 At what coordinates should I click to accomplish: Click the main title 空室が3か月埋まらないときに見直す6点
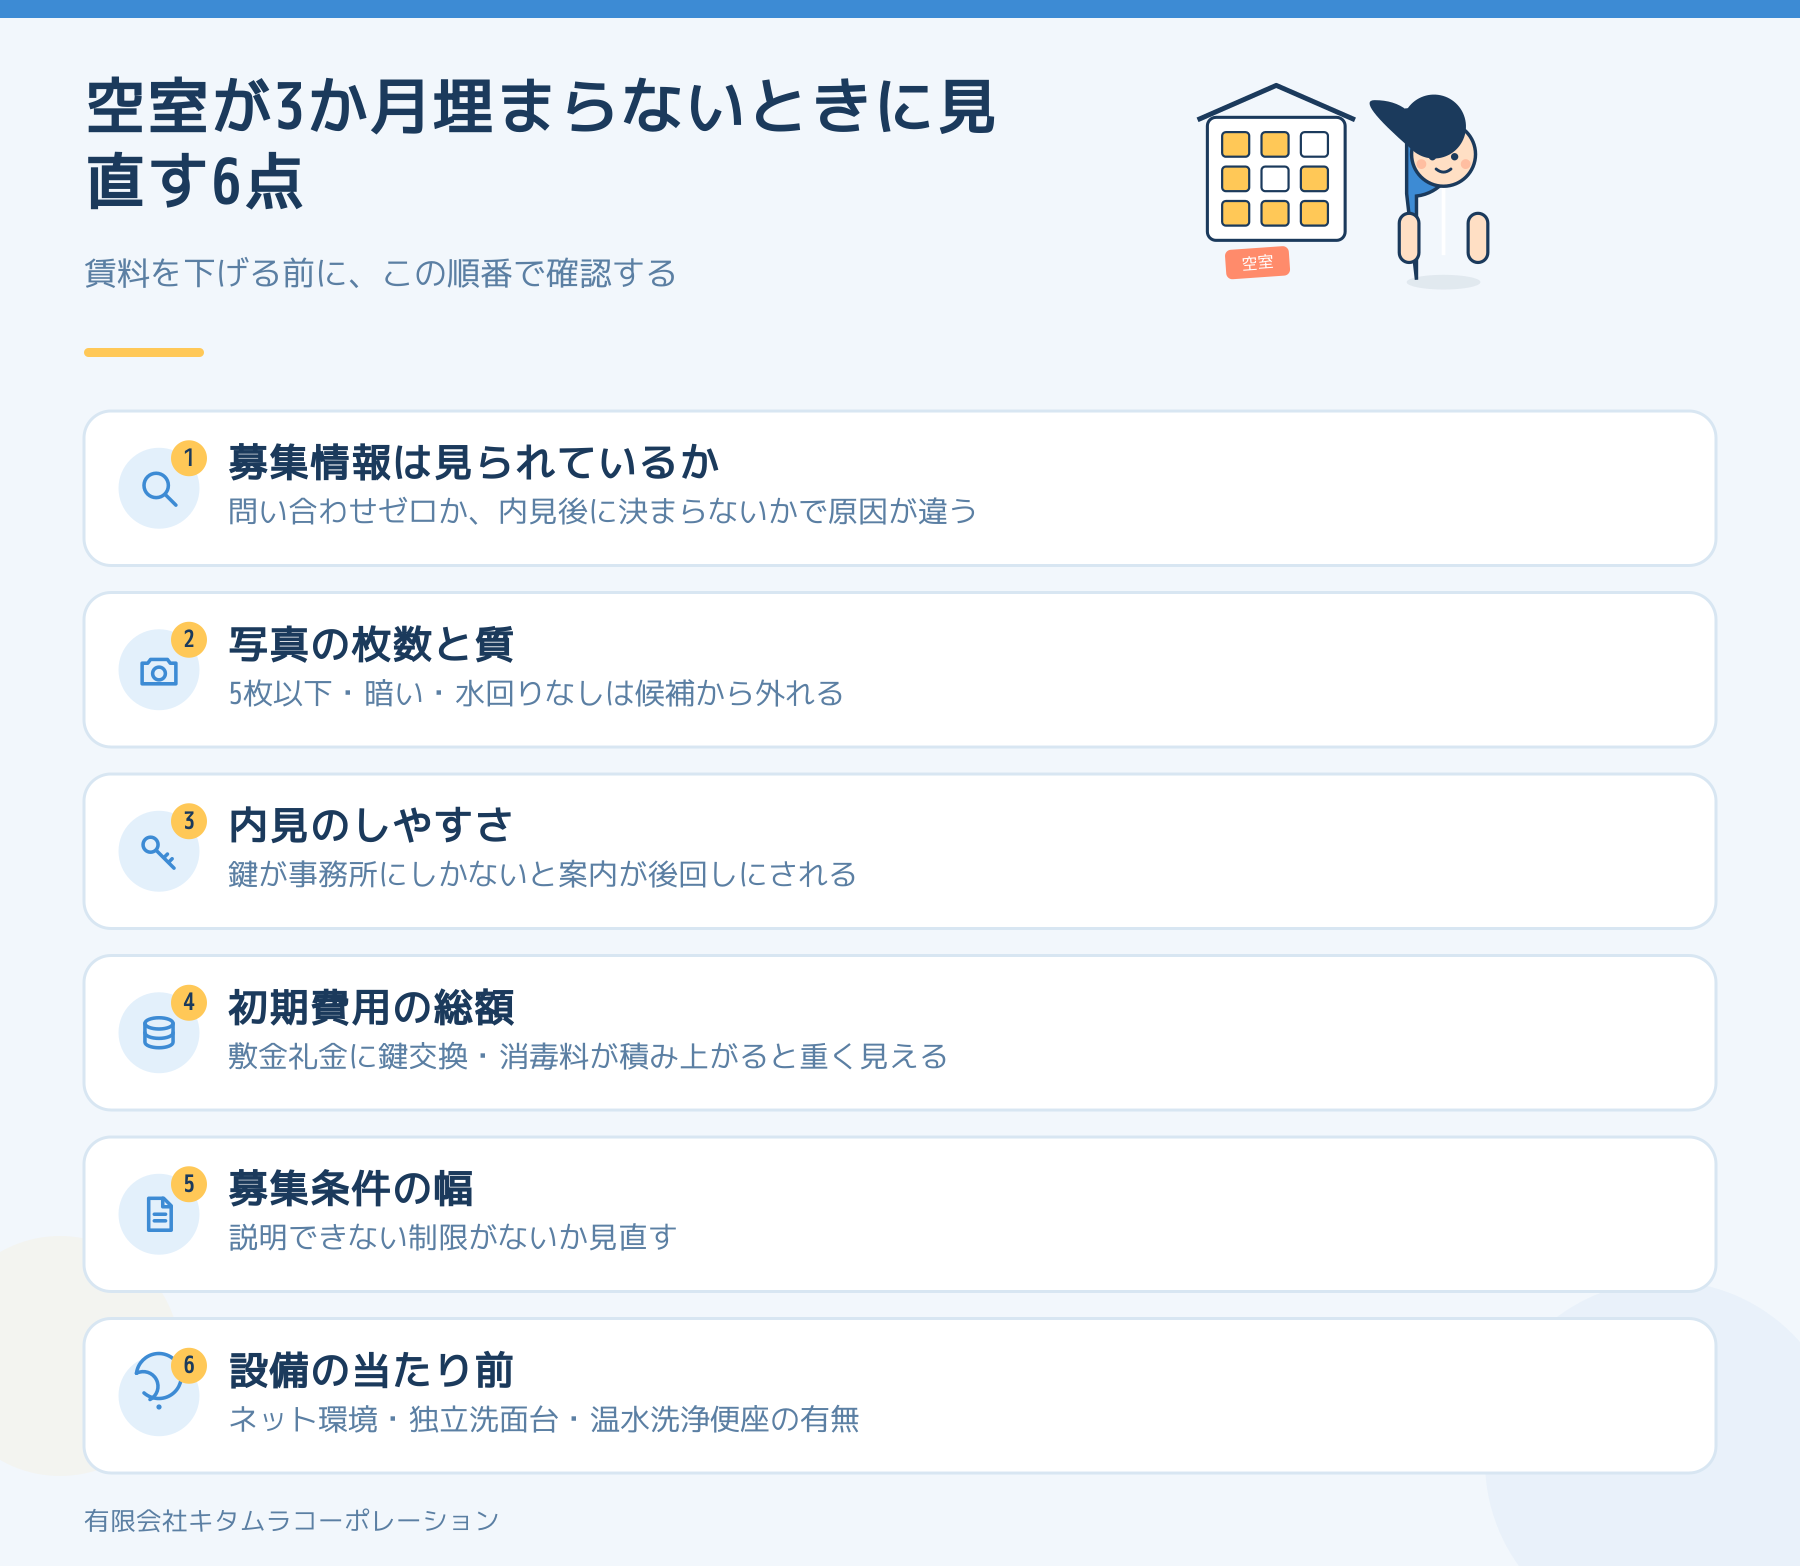point(541,145)
